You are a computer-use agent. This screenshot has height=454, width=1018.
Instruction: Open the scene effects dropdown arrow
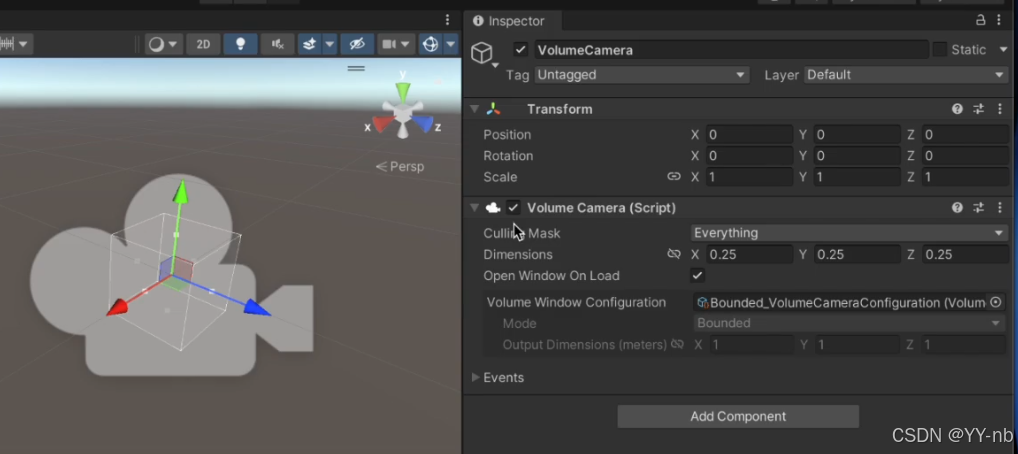[330, 44]
